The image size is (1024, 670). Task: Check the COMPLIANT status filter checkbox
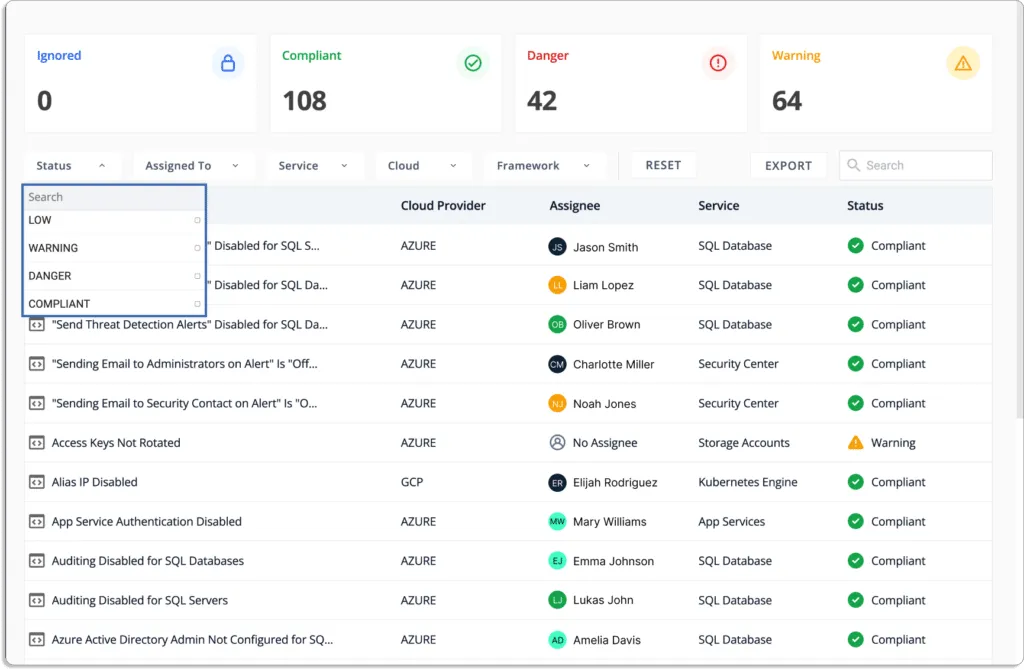pyautogui.click(x=197, y=304)
